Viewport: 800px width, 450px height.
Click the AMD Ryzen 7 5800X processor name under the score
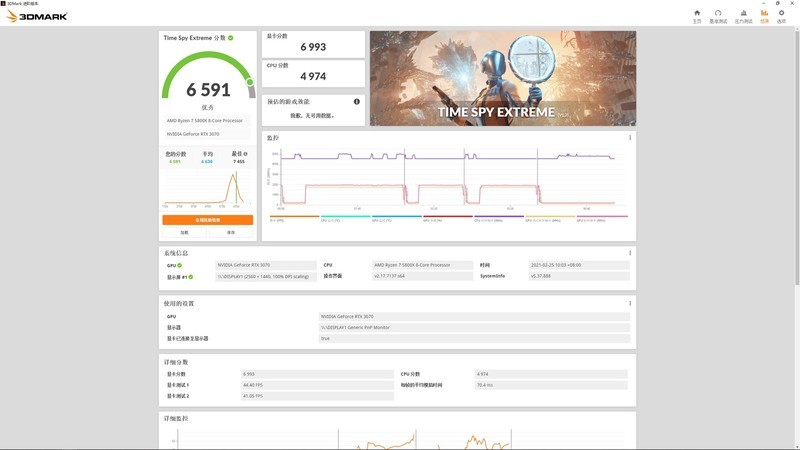pos(205,120)
